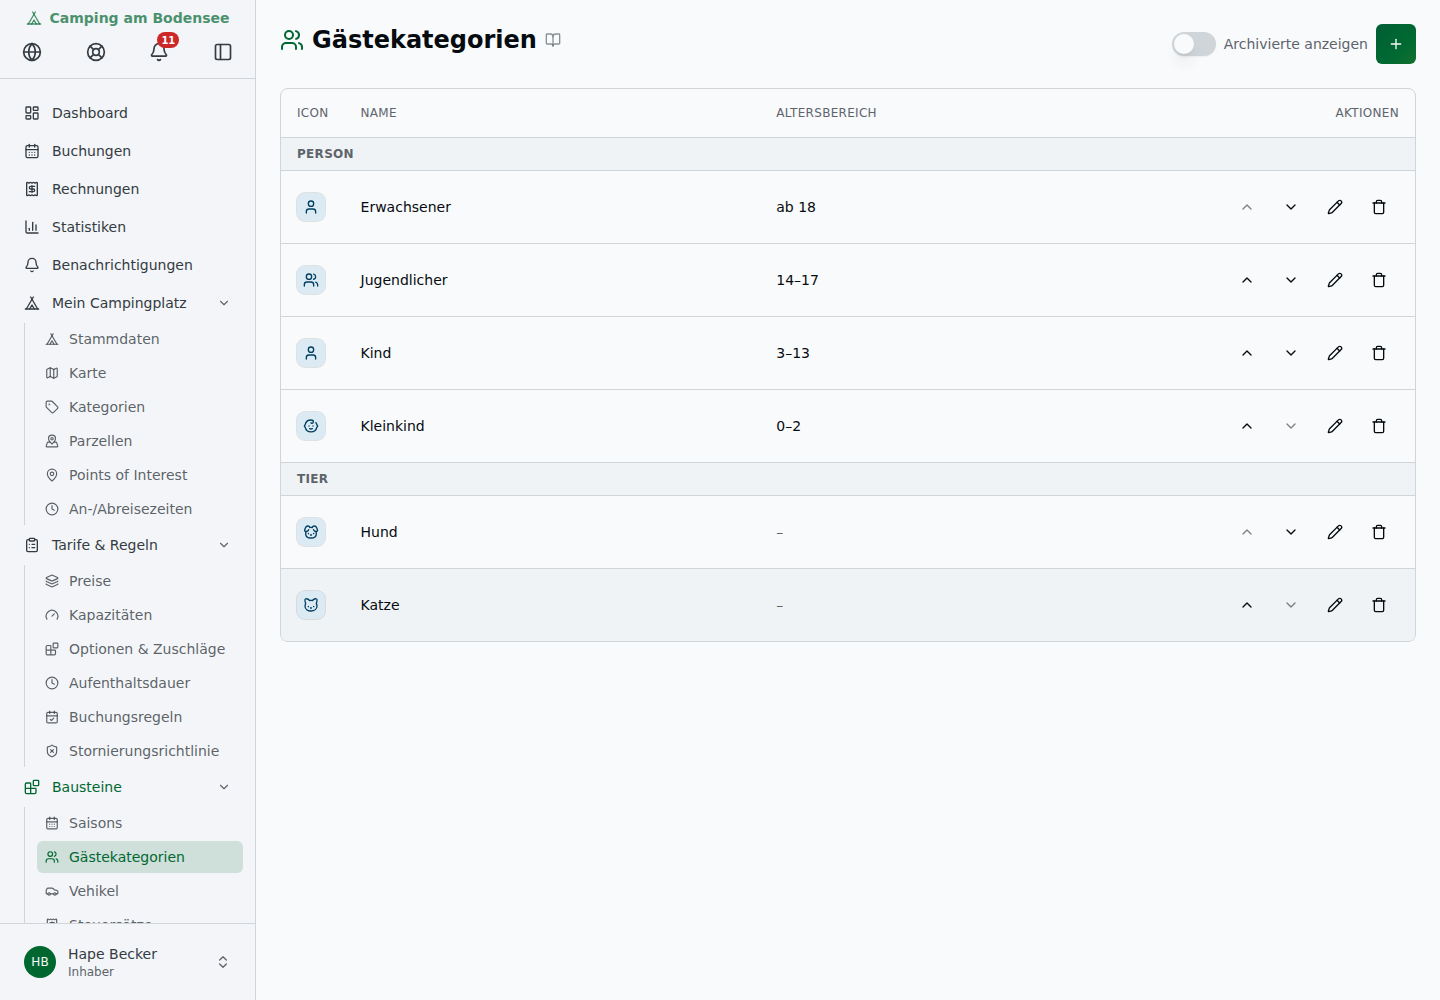The image size is (1440, 1000).
Task: Open Stammdaten in sidebar
Action: point(140,339)
